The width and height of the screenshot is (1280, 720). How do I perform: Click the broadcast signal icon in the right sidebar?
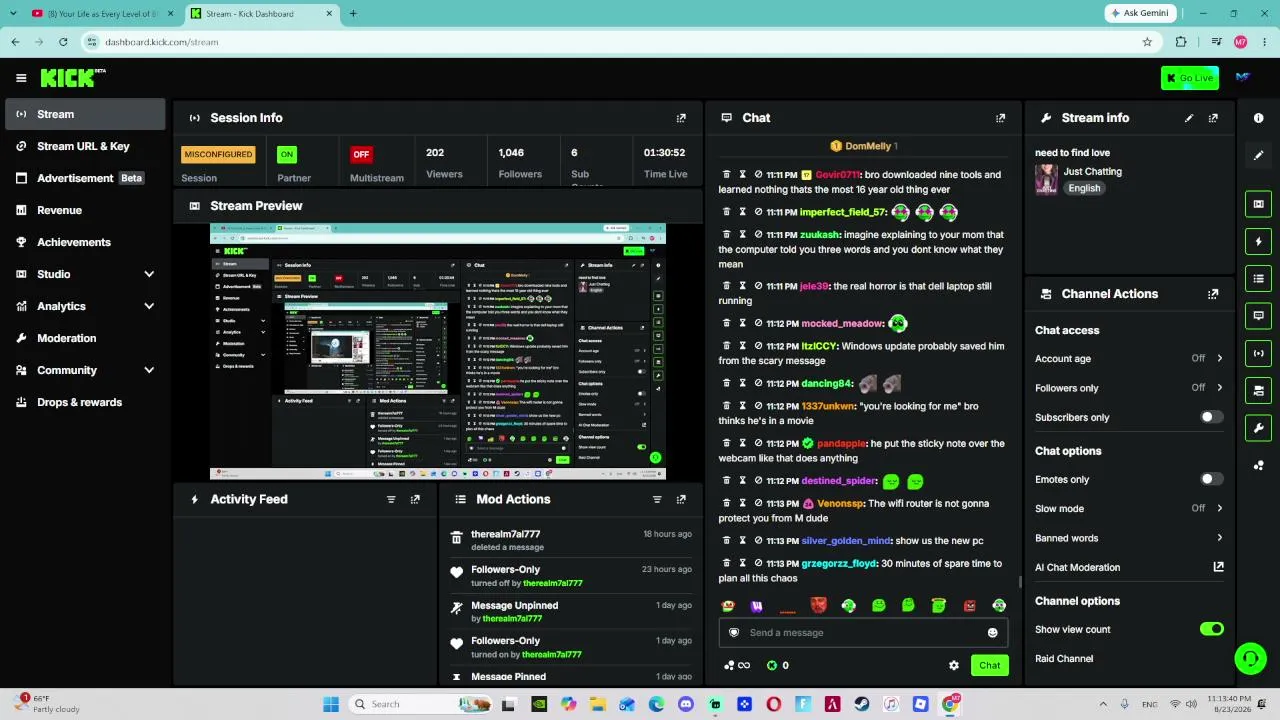coord(1258,353)
